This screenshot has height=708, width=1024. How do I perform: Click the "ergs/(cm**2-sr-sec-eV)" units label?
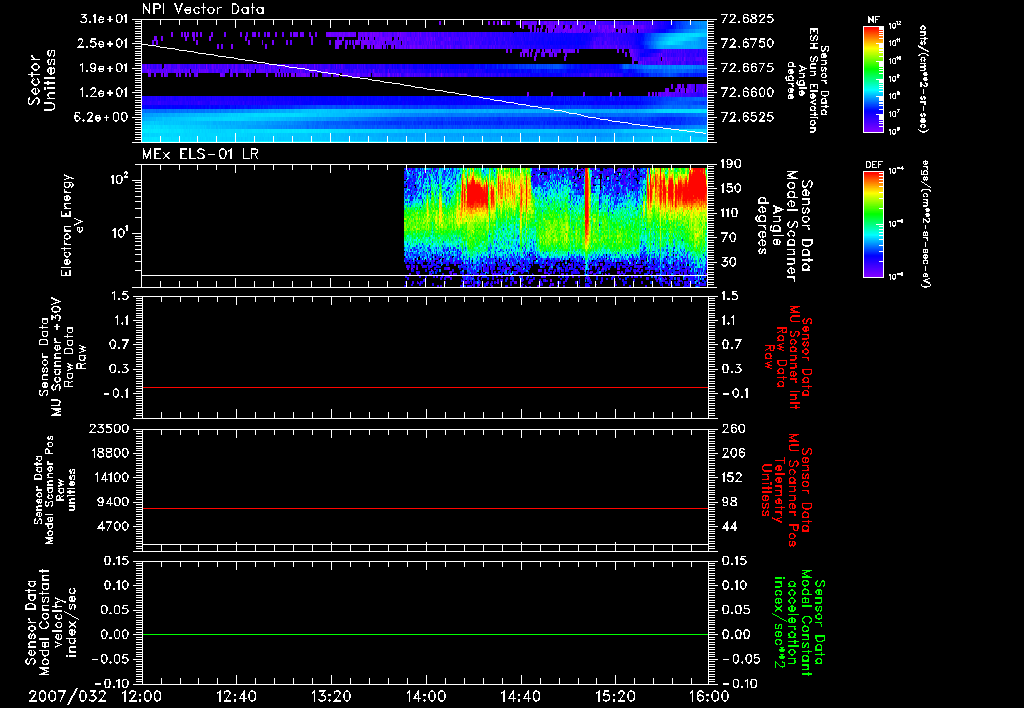[925, 223]
